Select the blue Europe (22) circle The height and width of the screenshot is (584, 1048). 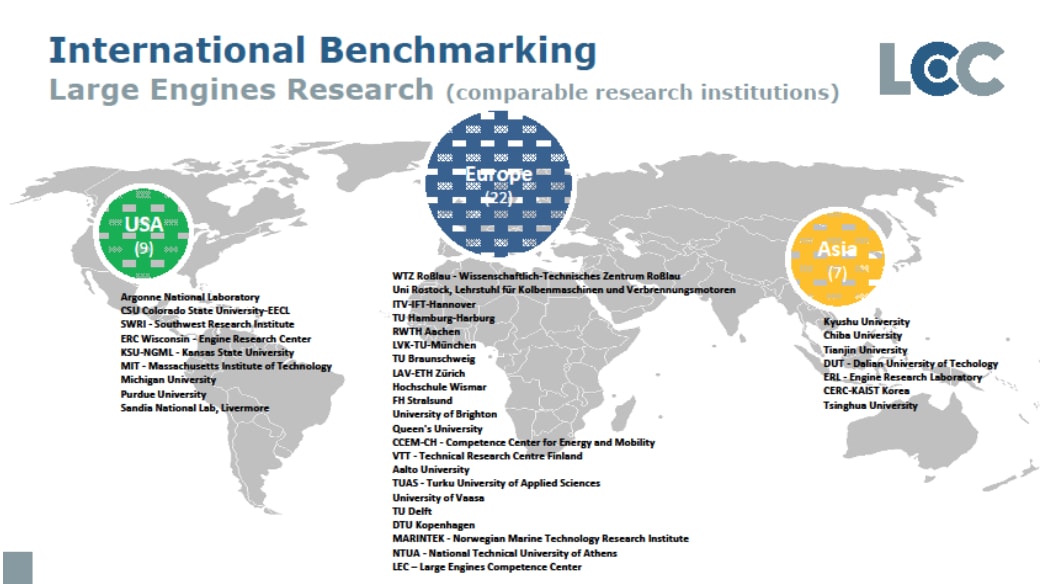(499, 184)
